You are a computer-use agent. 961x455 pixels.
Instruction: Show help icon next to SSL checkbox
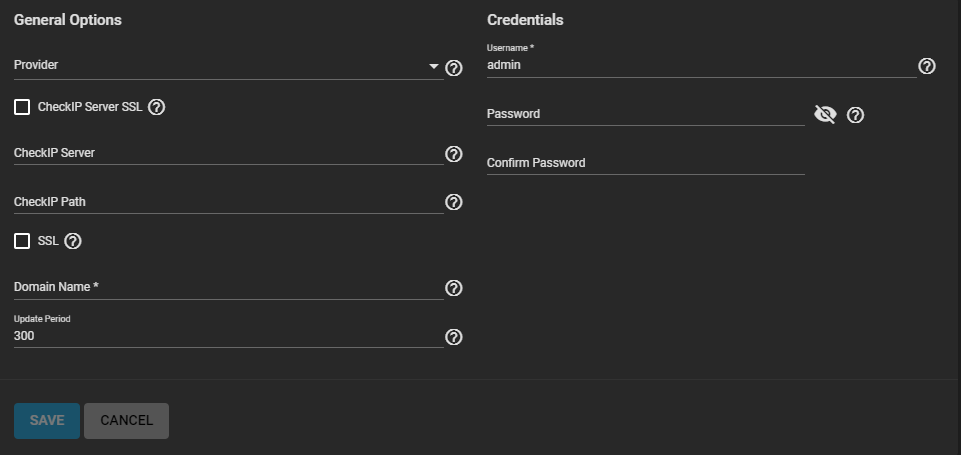(x=73, y=242)
